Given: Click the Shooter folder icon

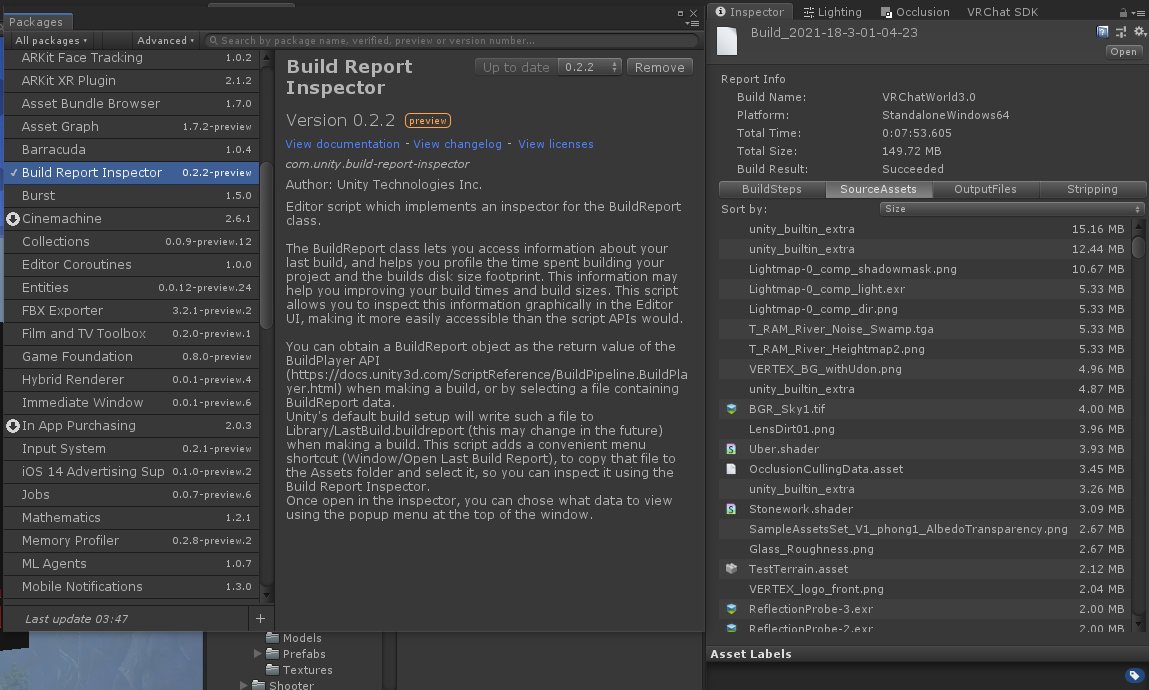Looking at the screenshot, I should coord(259,685).
